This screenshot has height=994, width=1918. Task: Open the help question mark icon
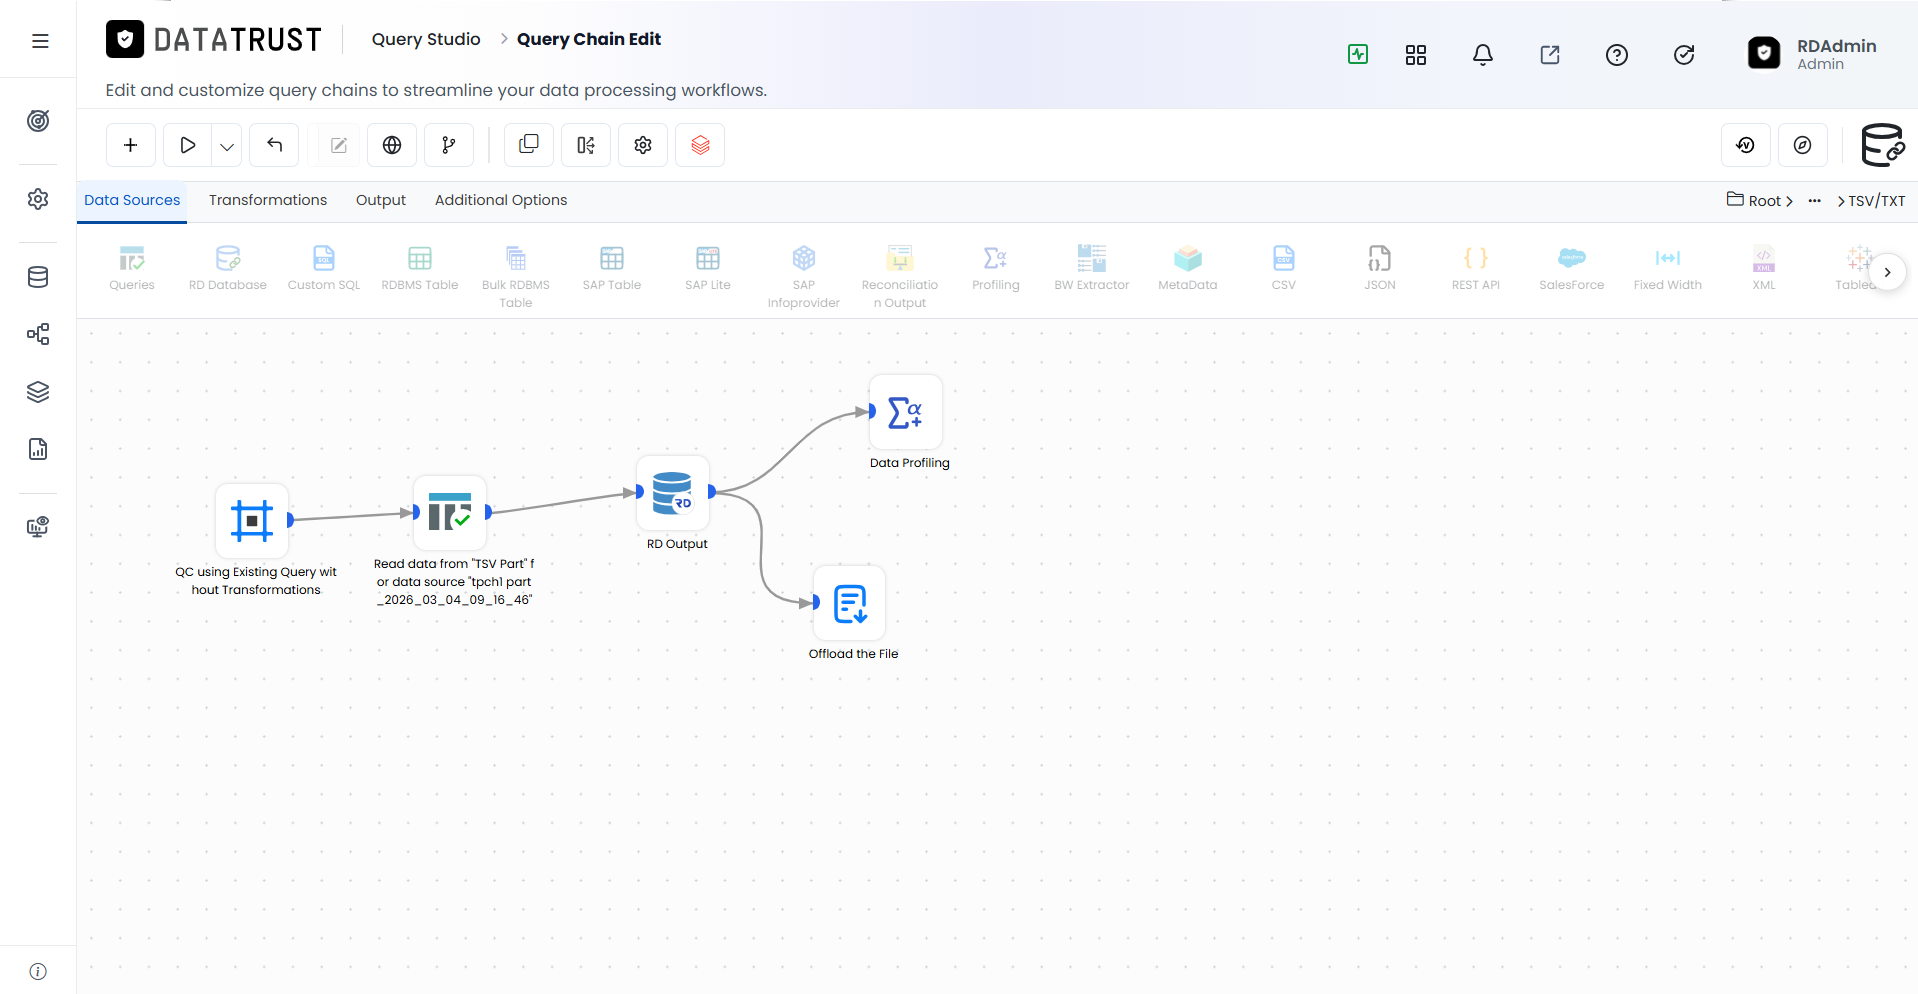coord(1617,55)
